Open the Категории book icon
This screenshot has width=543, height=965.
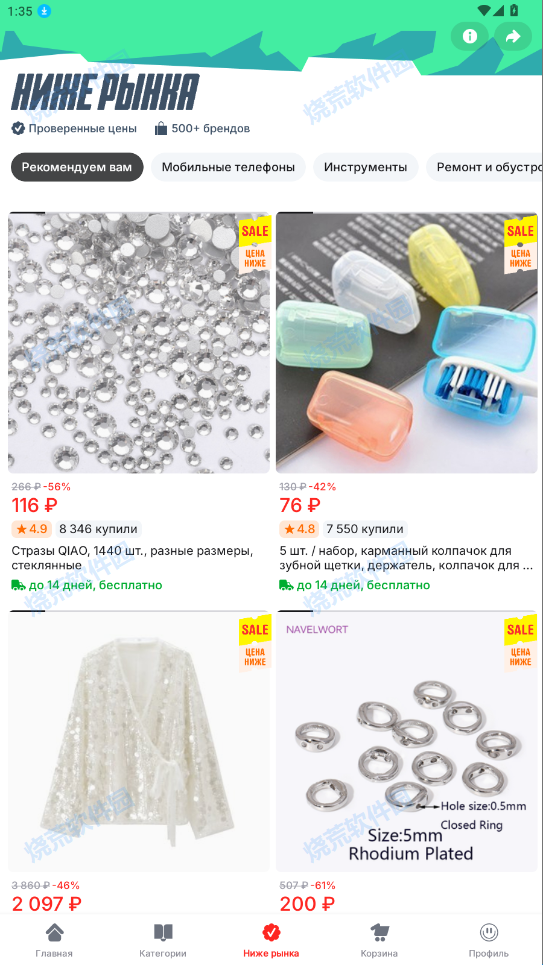pos(163,932)
